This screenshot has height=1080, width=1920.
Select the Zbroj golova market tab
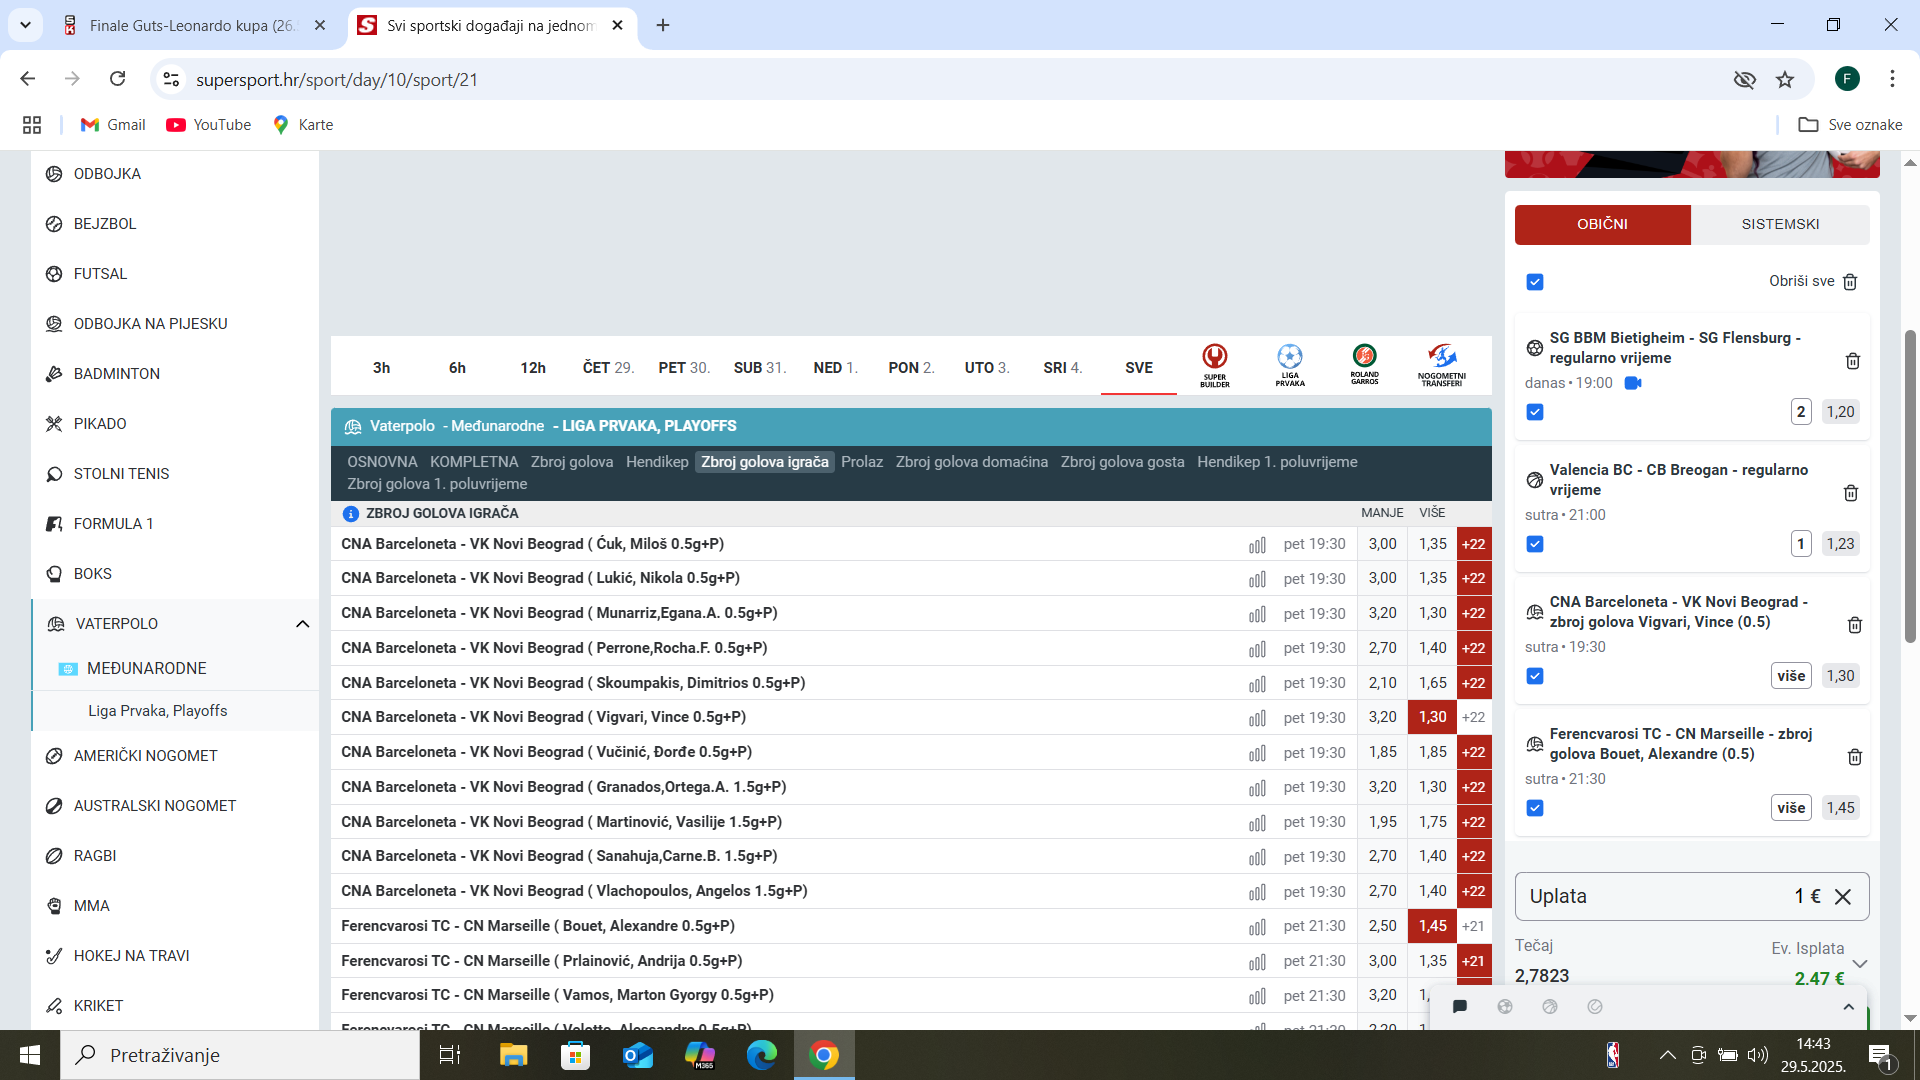[x=572, y=462]
